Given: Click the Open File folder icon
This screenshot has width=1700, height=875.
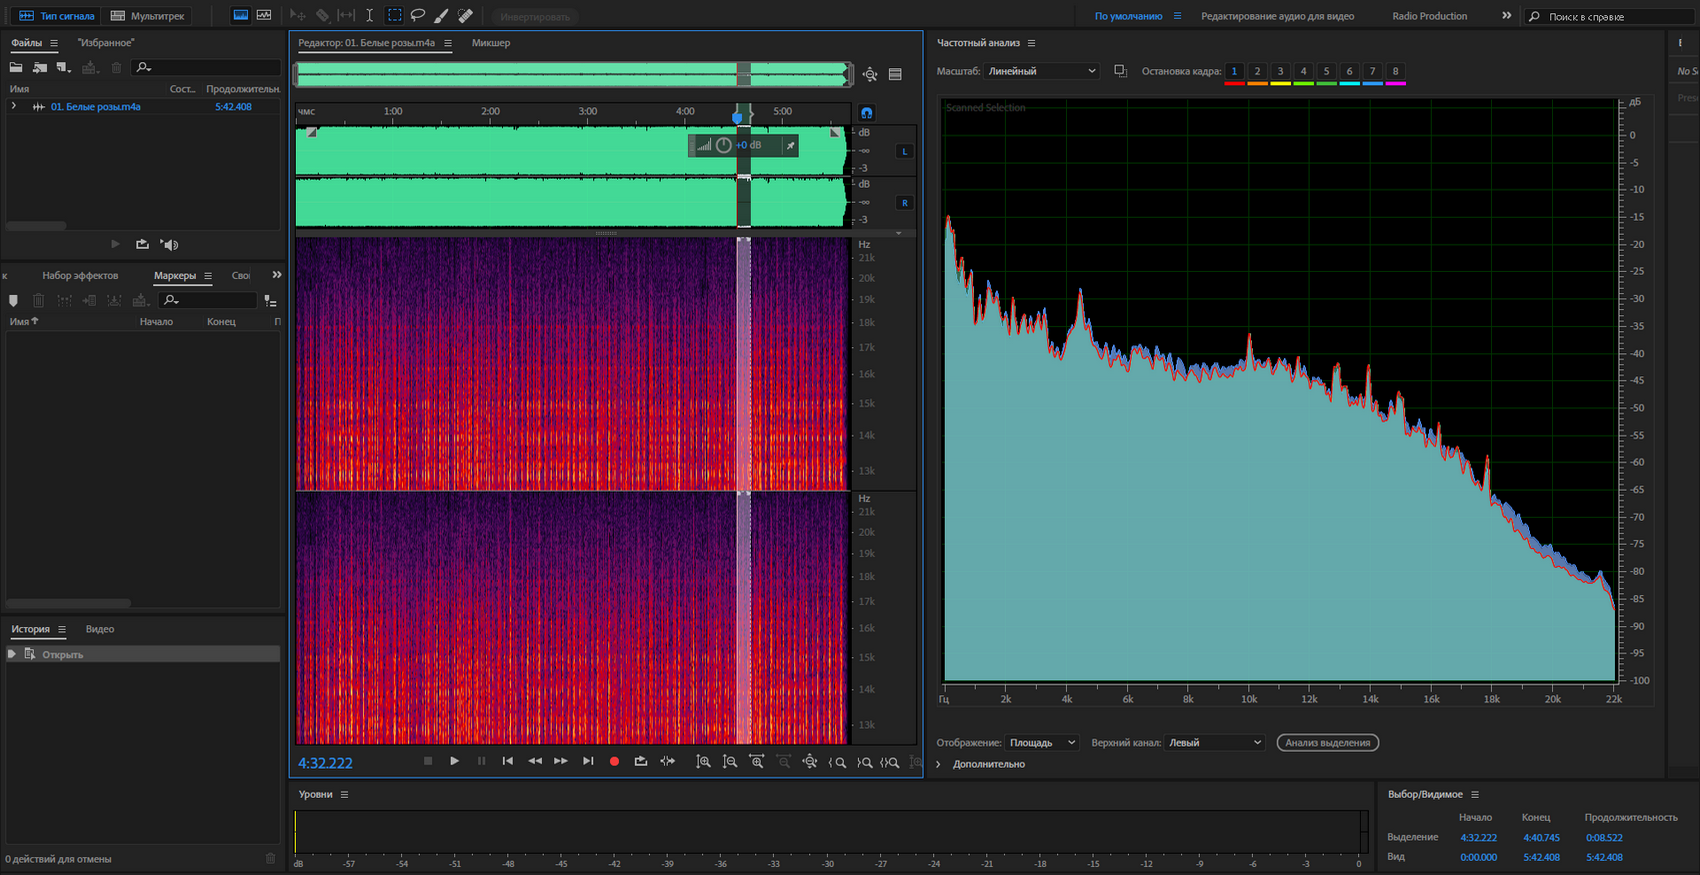Looking at the screenshot, I should click(x=16, y=67).
